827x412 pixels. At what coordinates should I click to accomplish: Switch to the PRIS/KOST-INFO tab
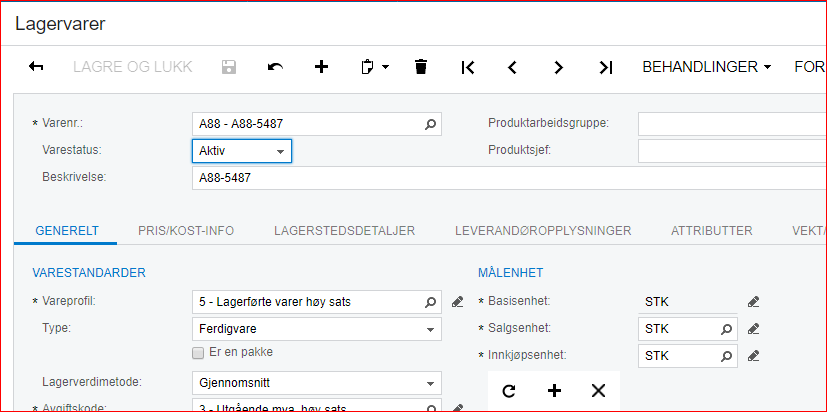[186, 231]
